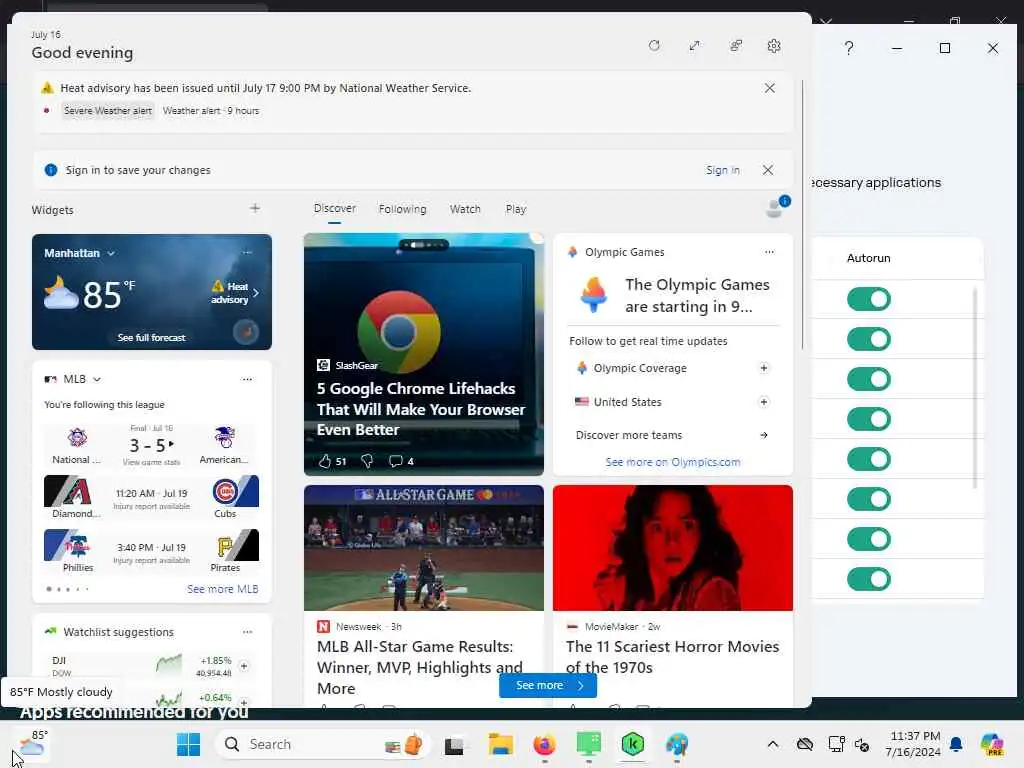Open Olympic Games card more options

tap(769, 251)
